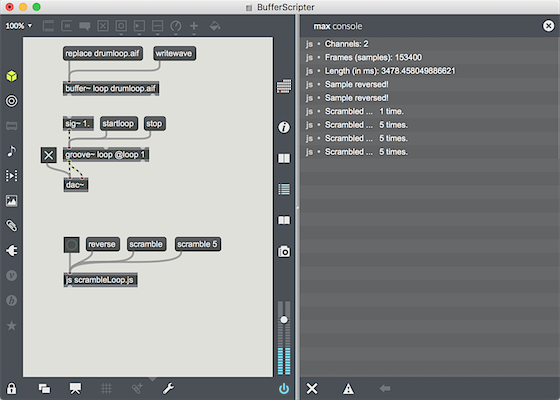Add a toggle object from top toolbar
This screenshot has height=400, width=560.
[x=103, y=26]
